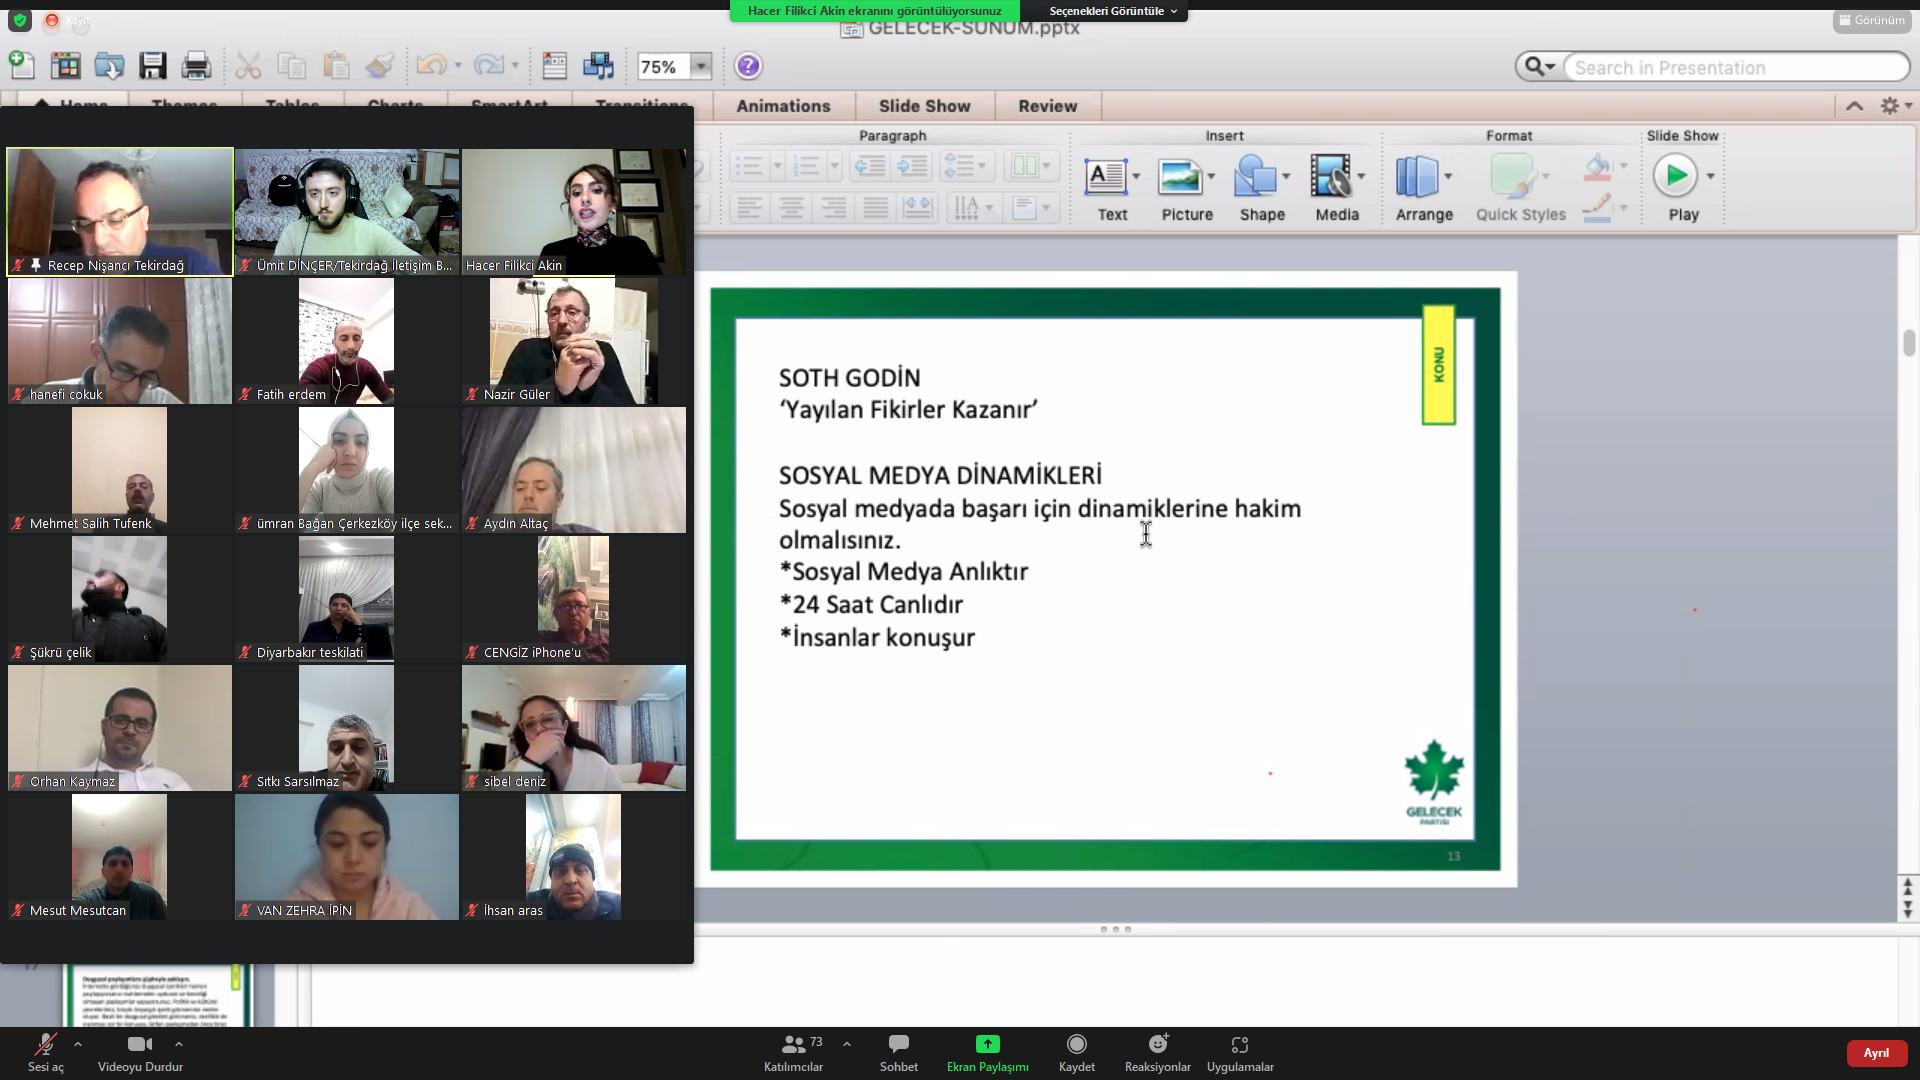The image size is (1920, 1080).
Task: Play the slide show
Action: (1676, 176)
